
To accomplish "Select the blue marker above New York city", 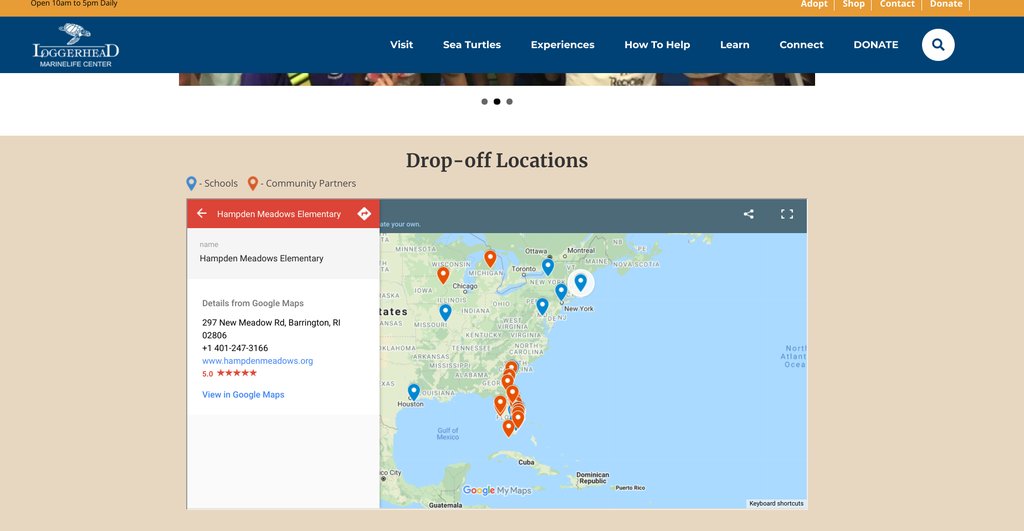I will [561, 292].
